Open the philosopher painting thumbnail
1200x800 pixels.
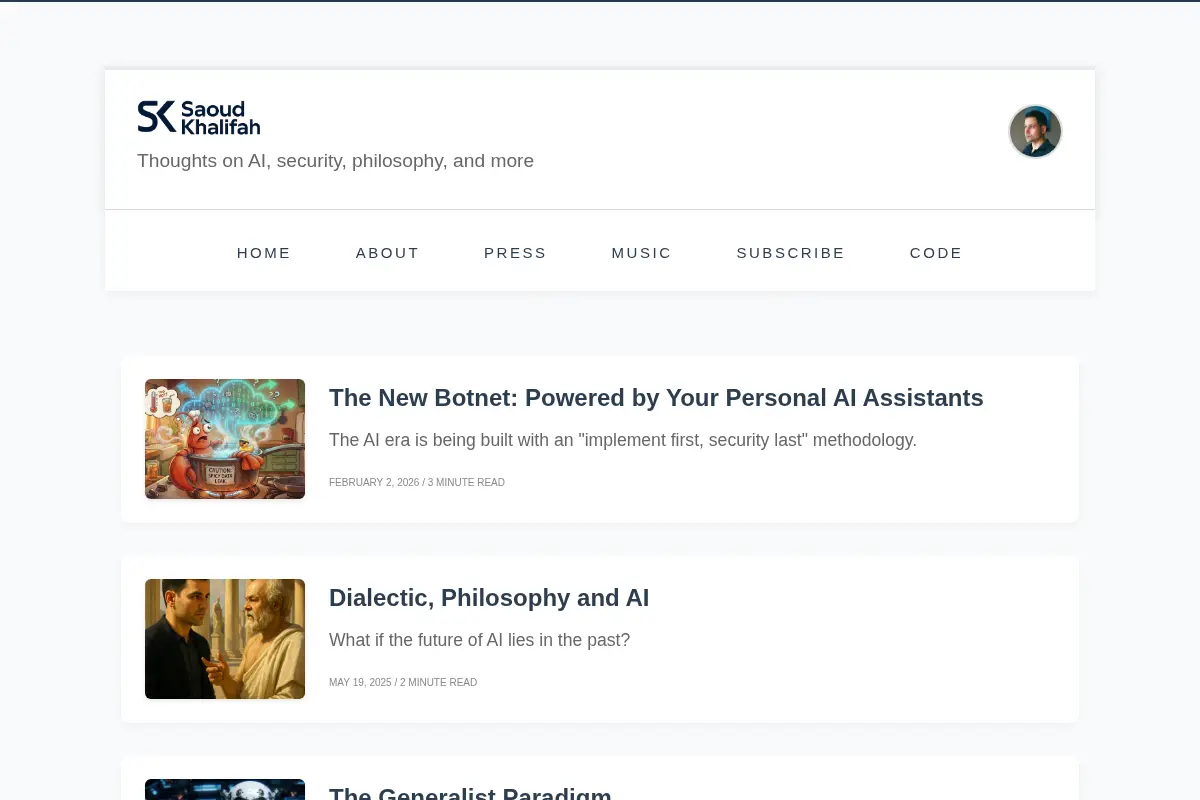[x=225, y=639]
